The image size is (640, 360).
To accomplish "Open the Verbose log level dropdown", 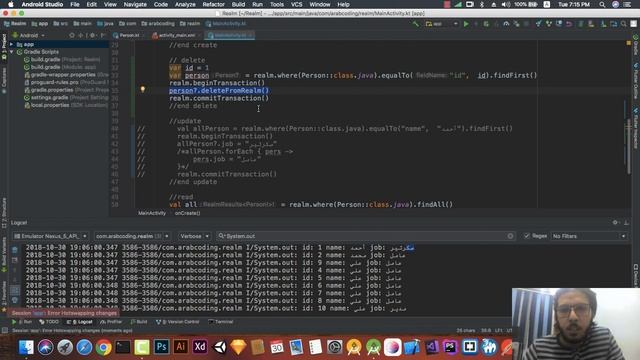I will click(x=194, y=236).
